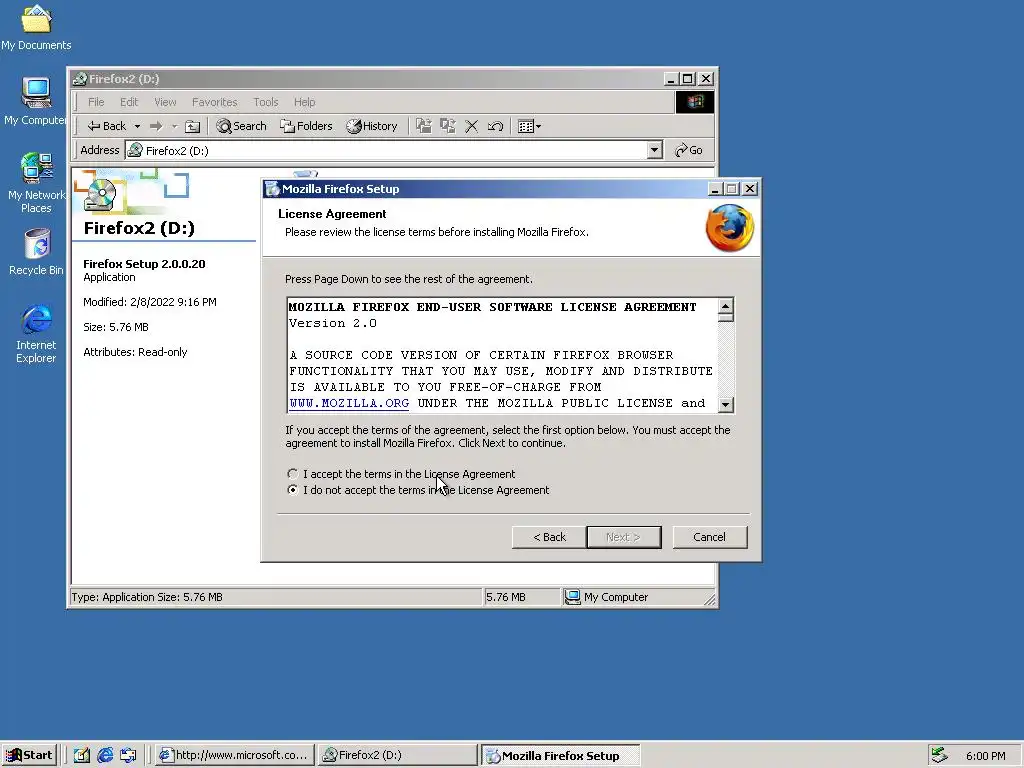Click Modified: 2/8/2022 9:16 PM text

[x=150, y=302]
